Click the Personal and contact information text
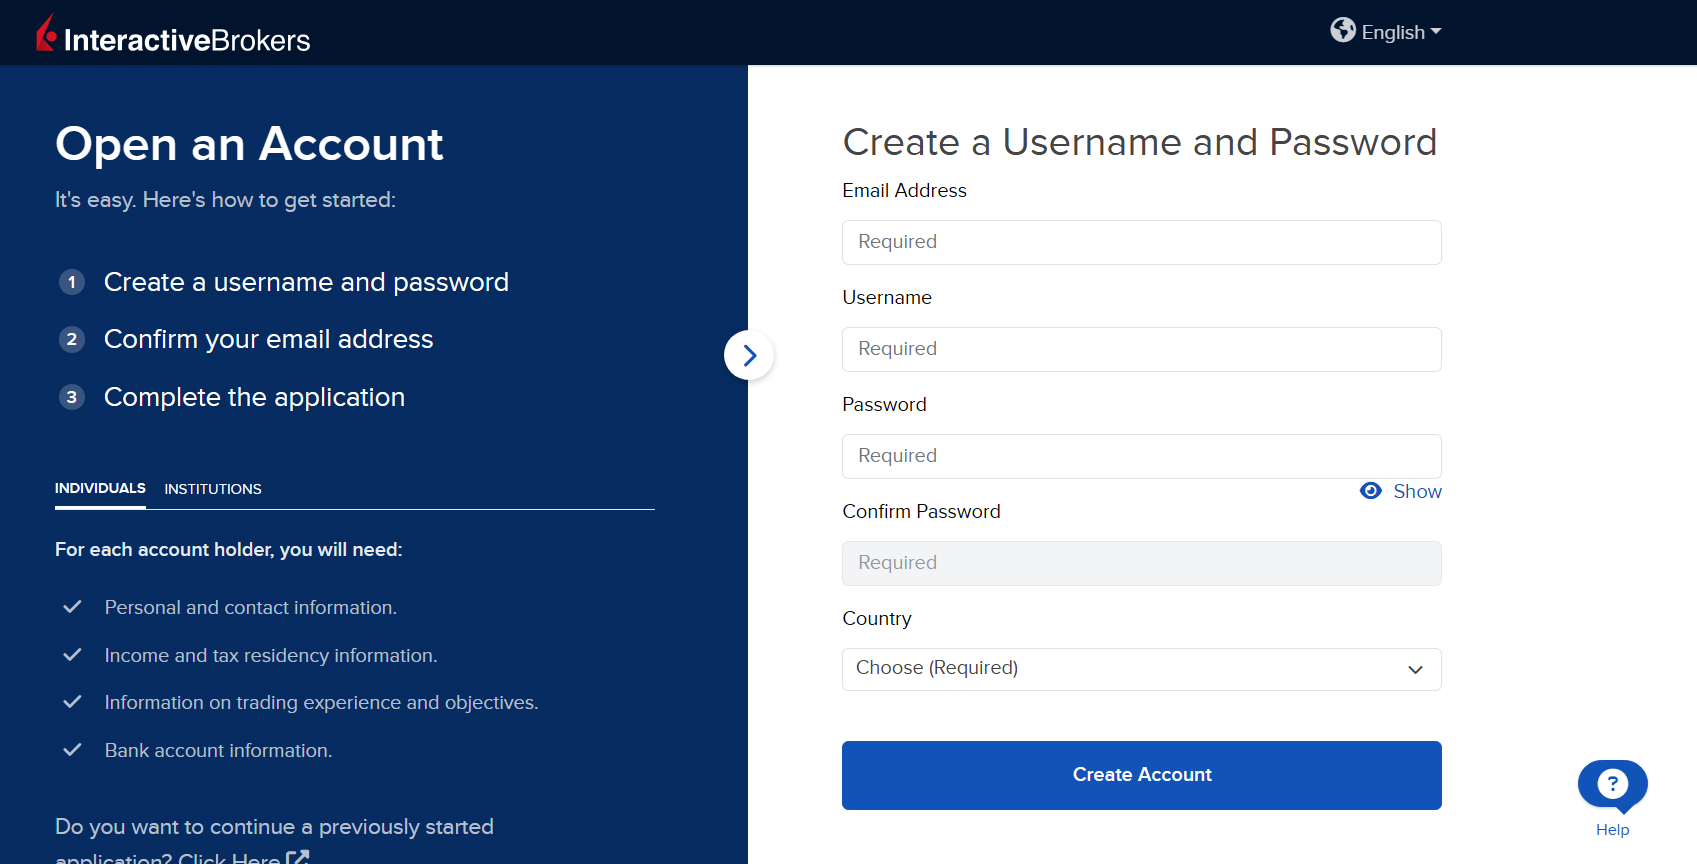 coord(251,608)
